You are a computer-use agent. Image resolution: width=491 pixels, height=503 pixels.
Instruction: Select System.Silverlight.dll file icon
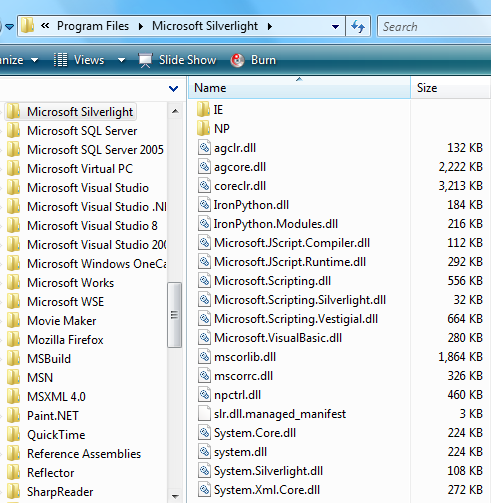(204, 471)
